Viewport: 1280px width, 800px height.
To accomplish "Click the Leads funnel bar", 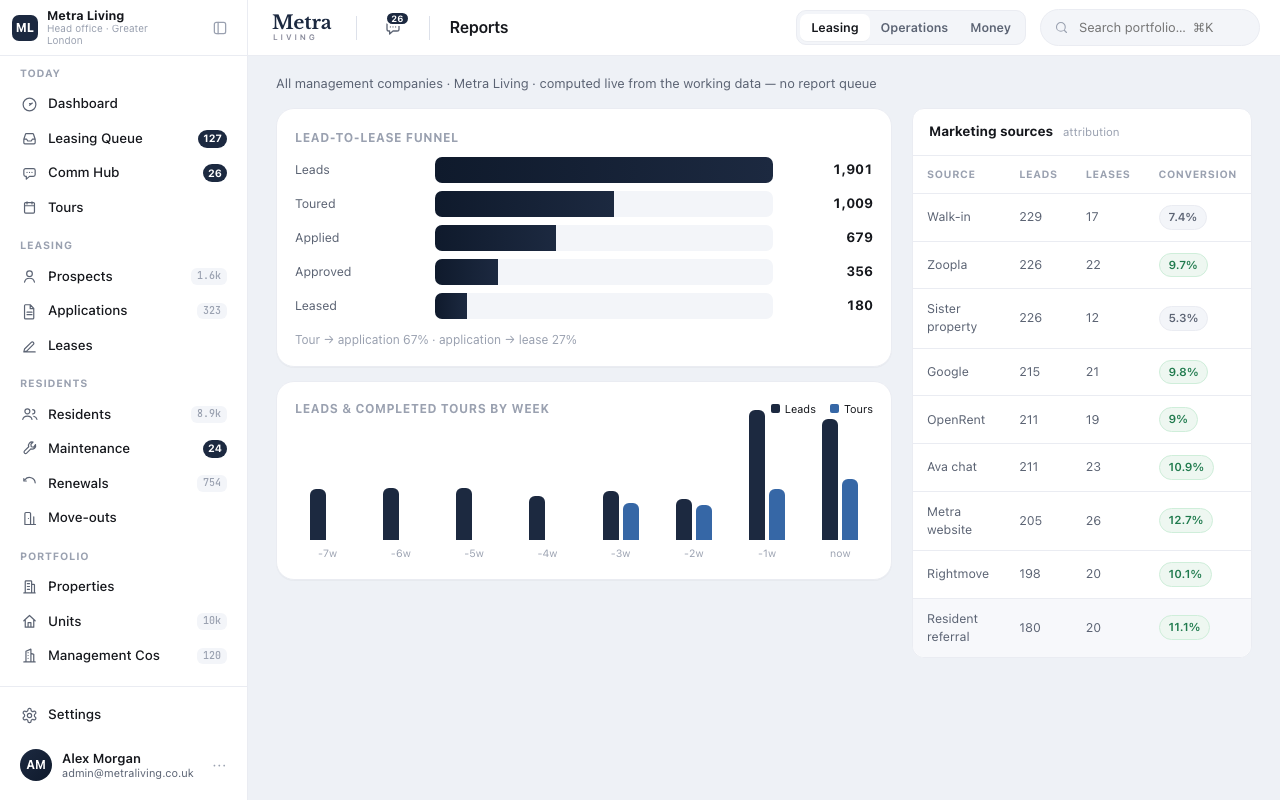I will pyautogui.click(x=604, y=170).
